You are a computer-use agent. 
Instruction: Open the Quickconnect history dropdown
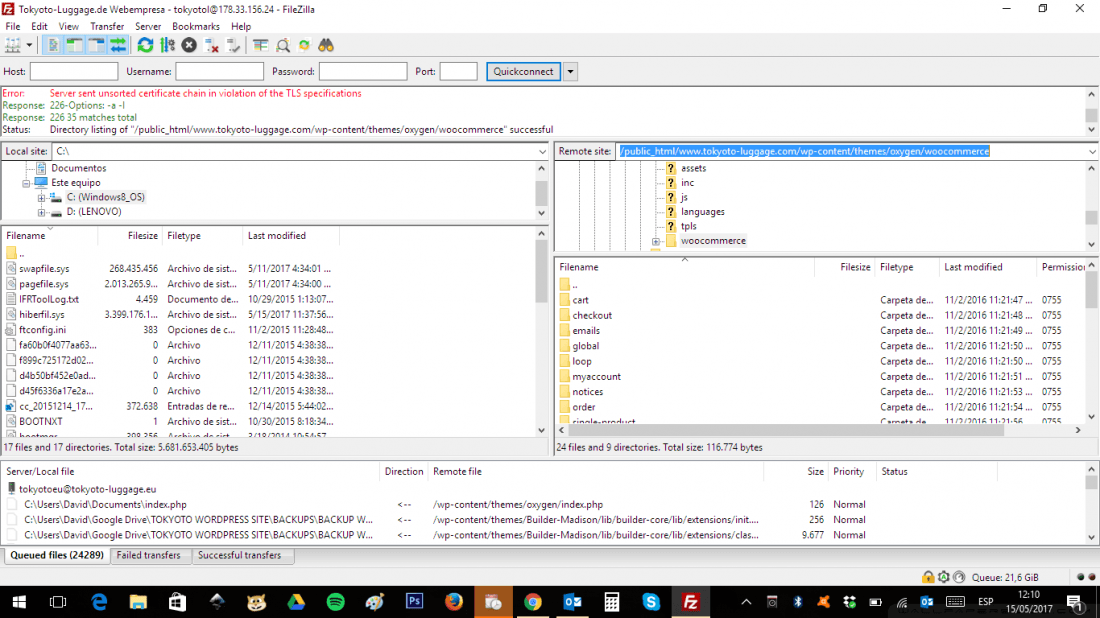coord(570,72)
